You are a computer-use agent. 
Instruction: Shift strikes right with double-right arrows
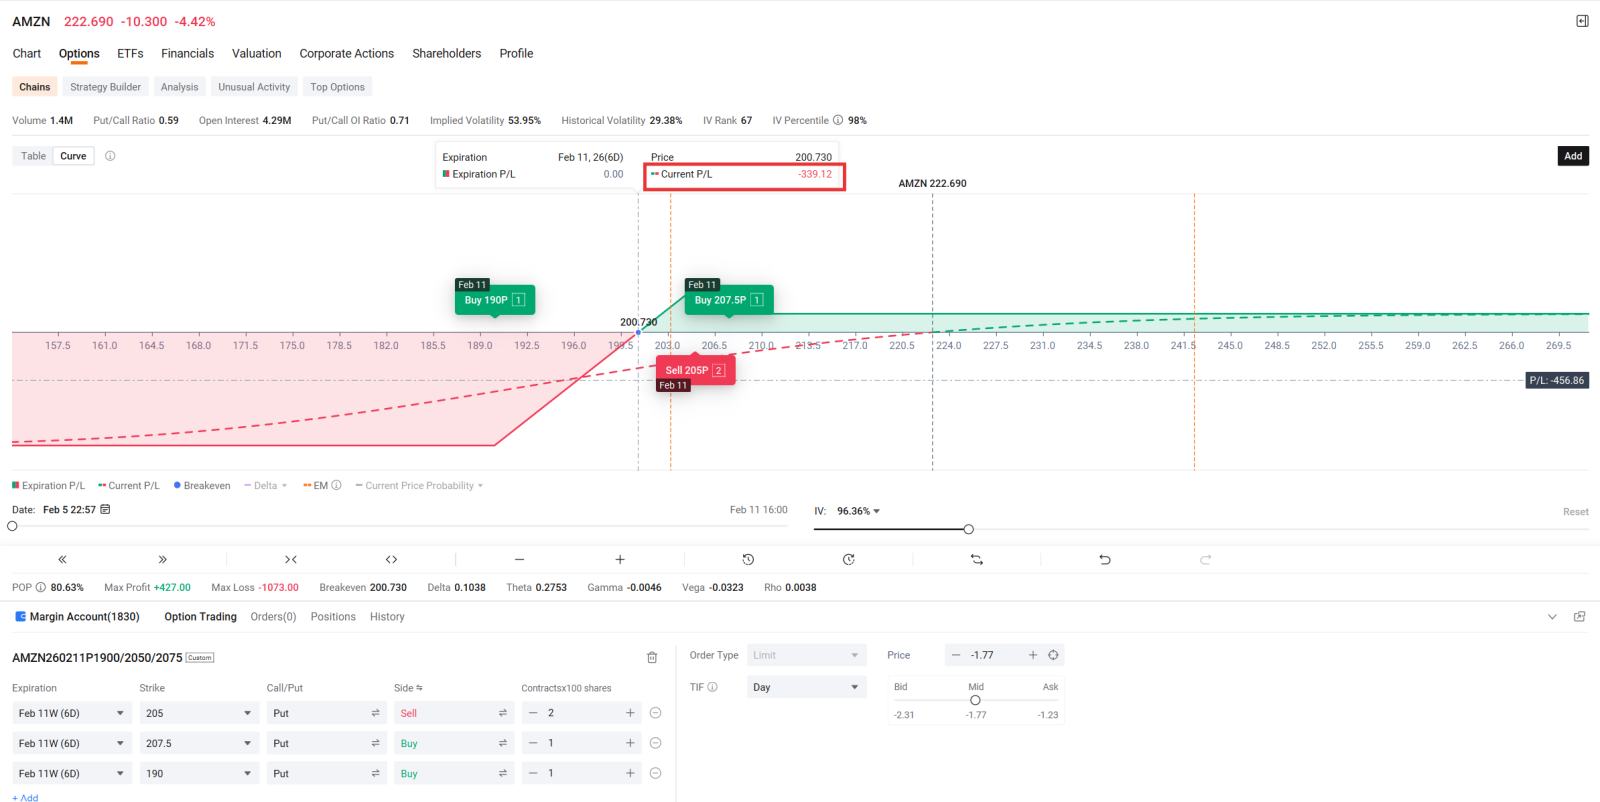coord(163,560)
